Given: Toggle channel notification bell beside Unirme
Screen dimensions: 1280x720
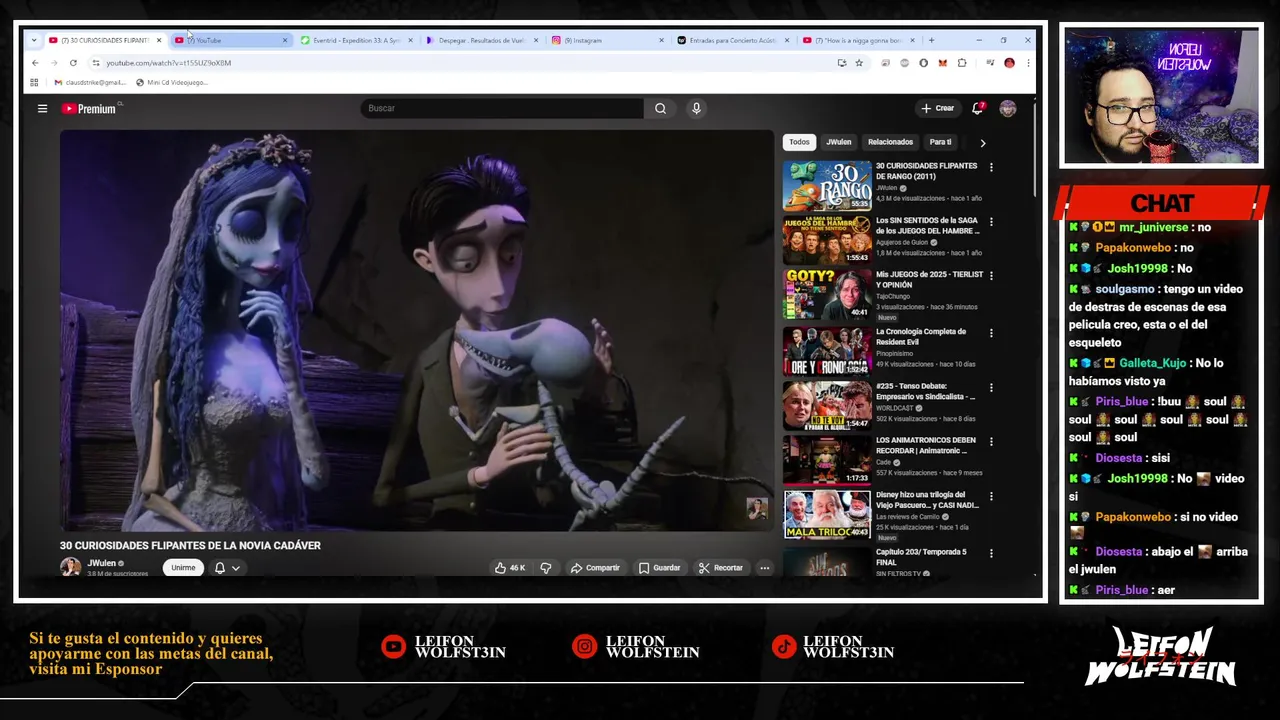Looking at the screenshot, I should tap(220, 568).
